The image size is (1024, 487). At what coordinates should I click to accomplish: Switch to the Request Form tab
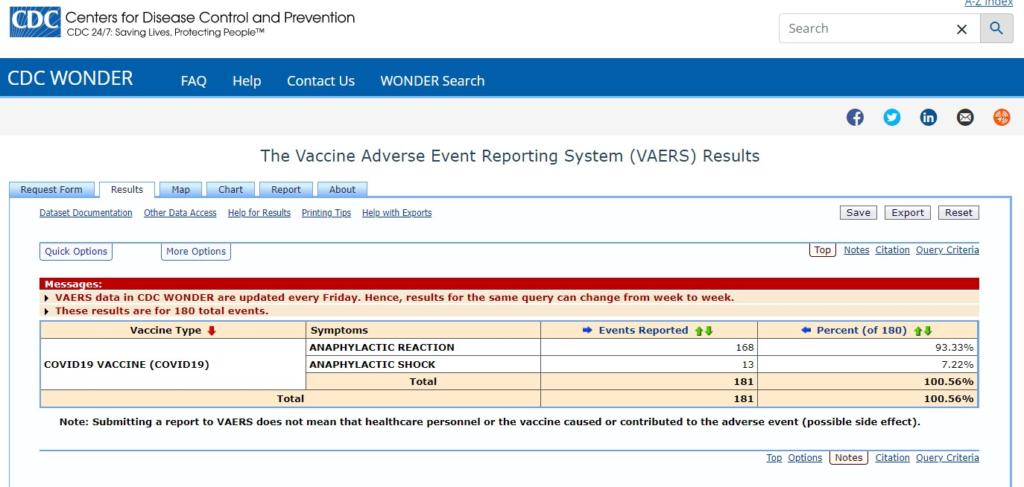52,189
